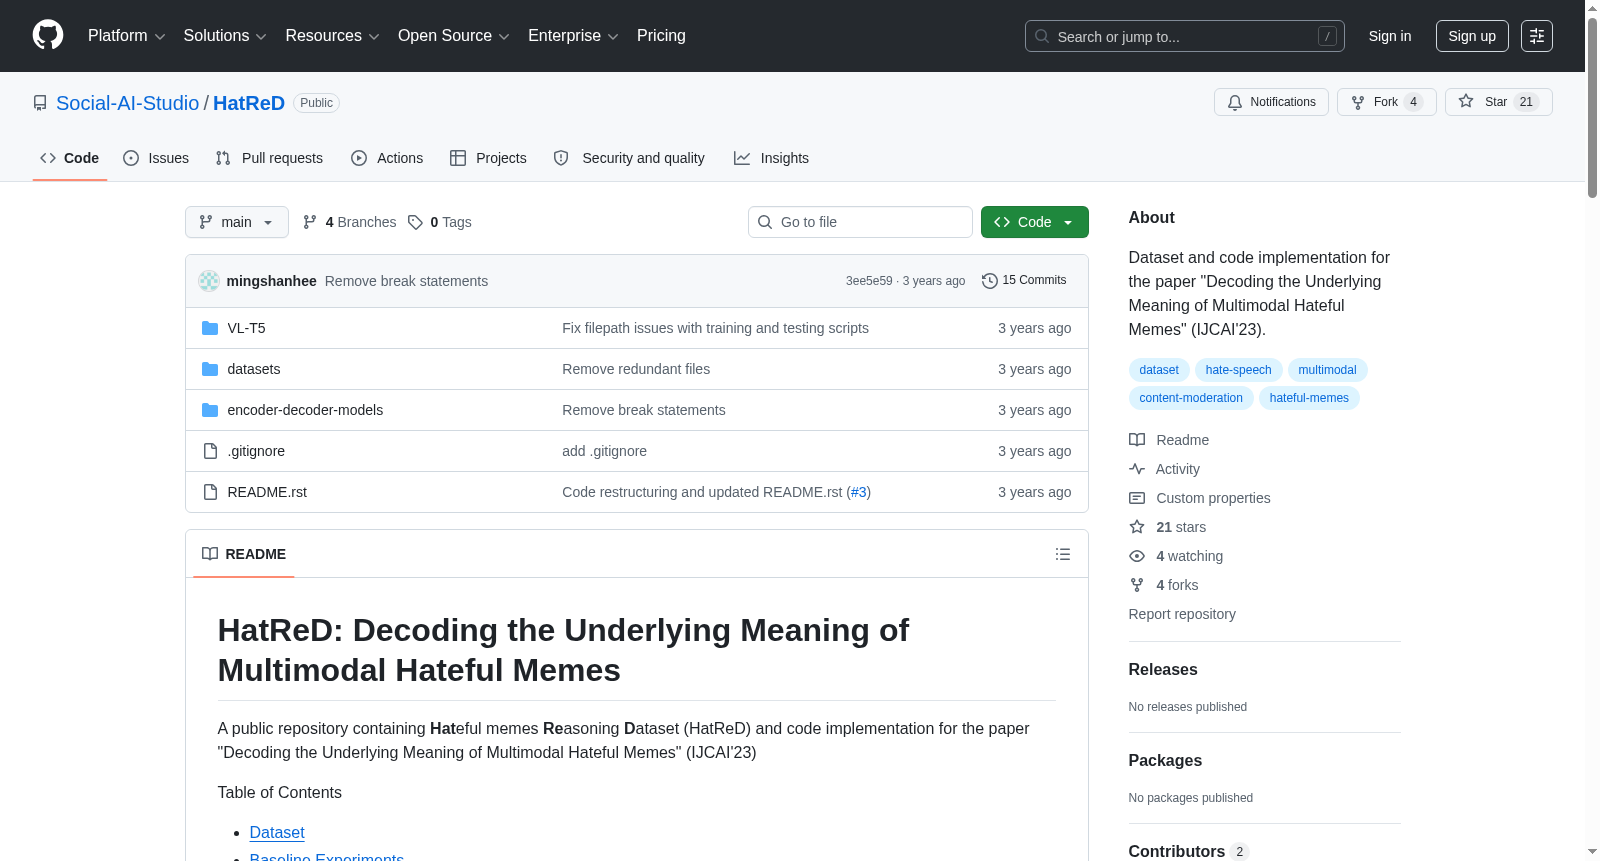Open commit 3ee5e59
Viewport: 1600px width, 861px height.
pos(869,281)
